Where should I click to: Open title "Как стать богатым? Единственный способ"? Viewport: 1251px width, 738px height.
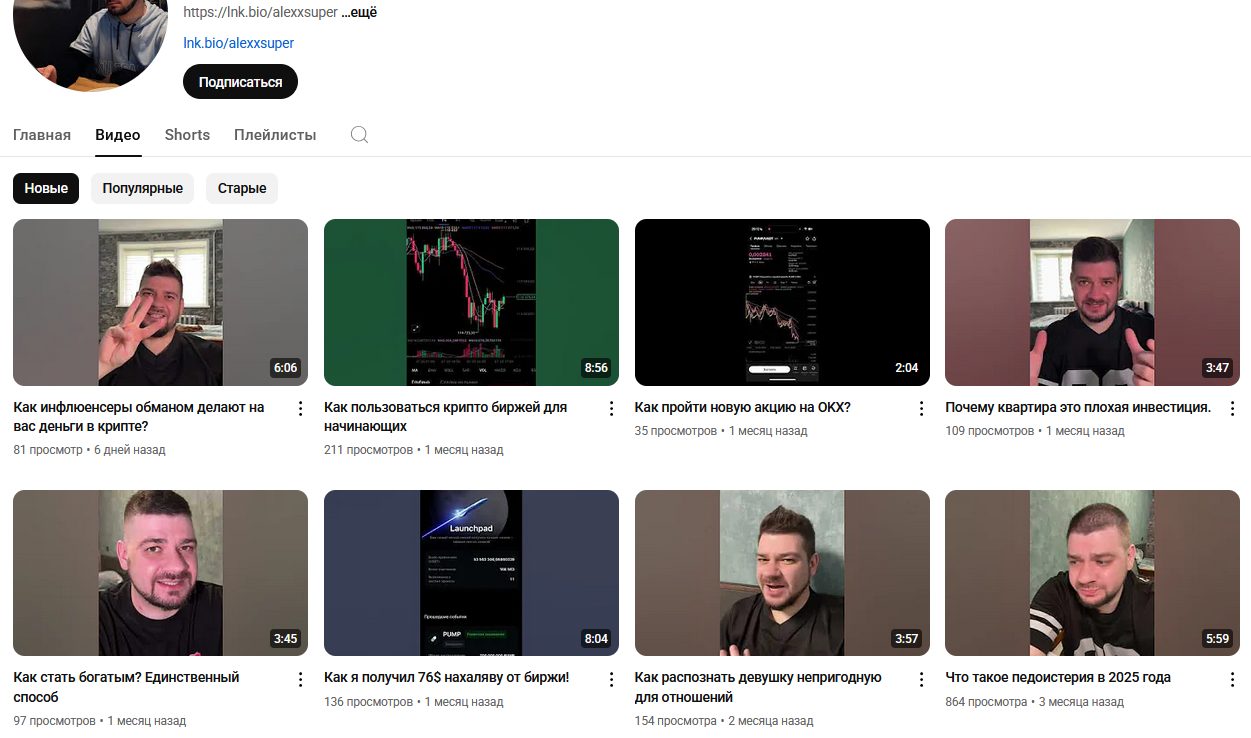coord(126,687)
